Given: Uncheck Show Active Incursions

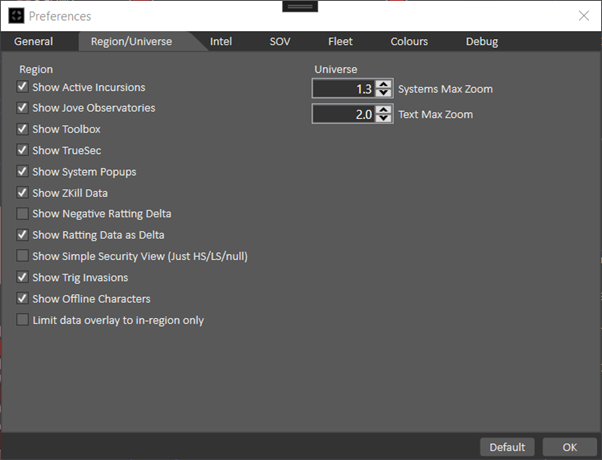Looking at the screenshot, I should pos(23,87).
